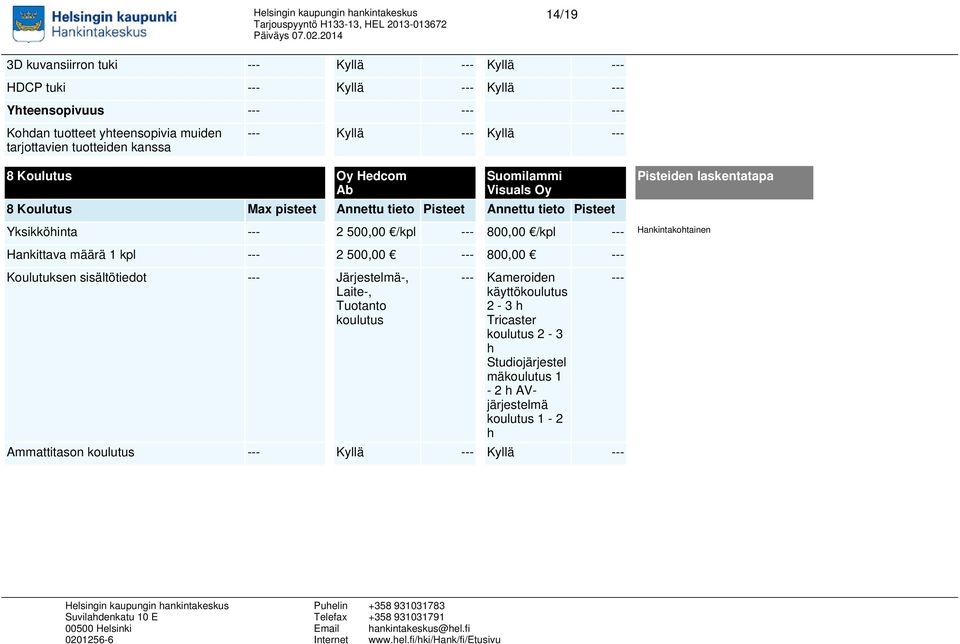
Task: Click the business ID 0201256-6
Action: pyautogui.click(x=89, y=640)
